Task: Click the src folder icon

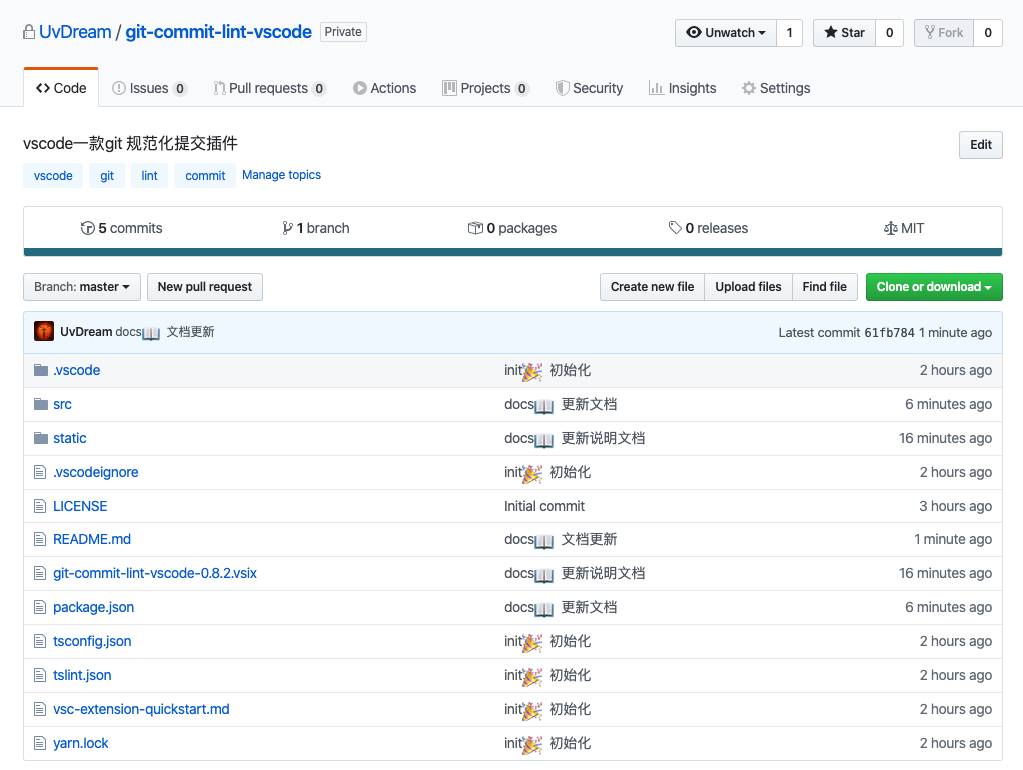Action: pos(41,404)
